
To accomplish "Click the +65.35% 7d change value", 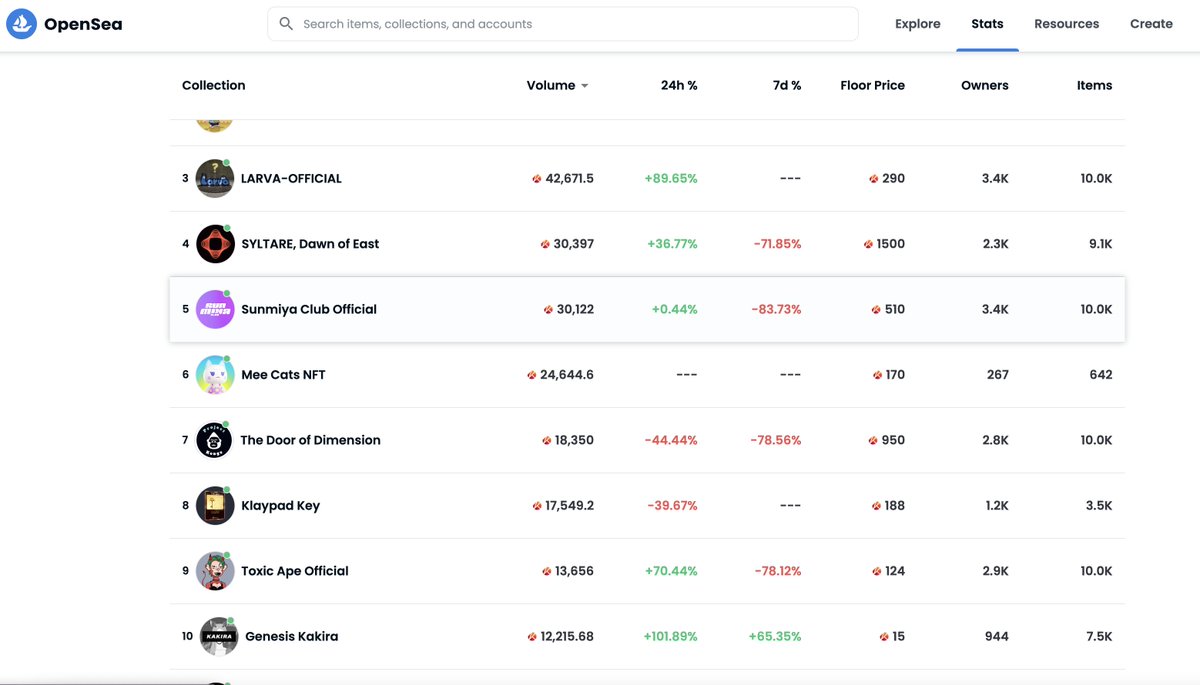I will tap(775, 637).
